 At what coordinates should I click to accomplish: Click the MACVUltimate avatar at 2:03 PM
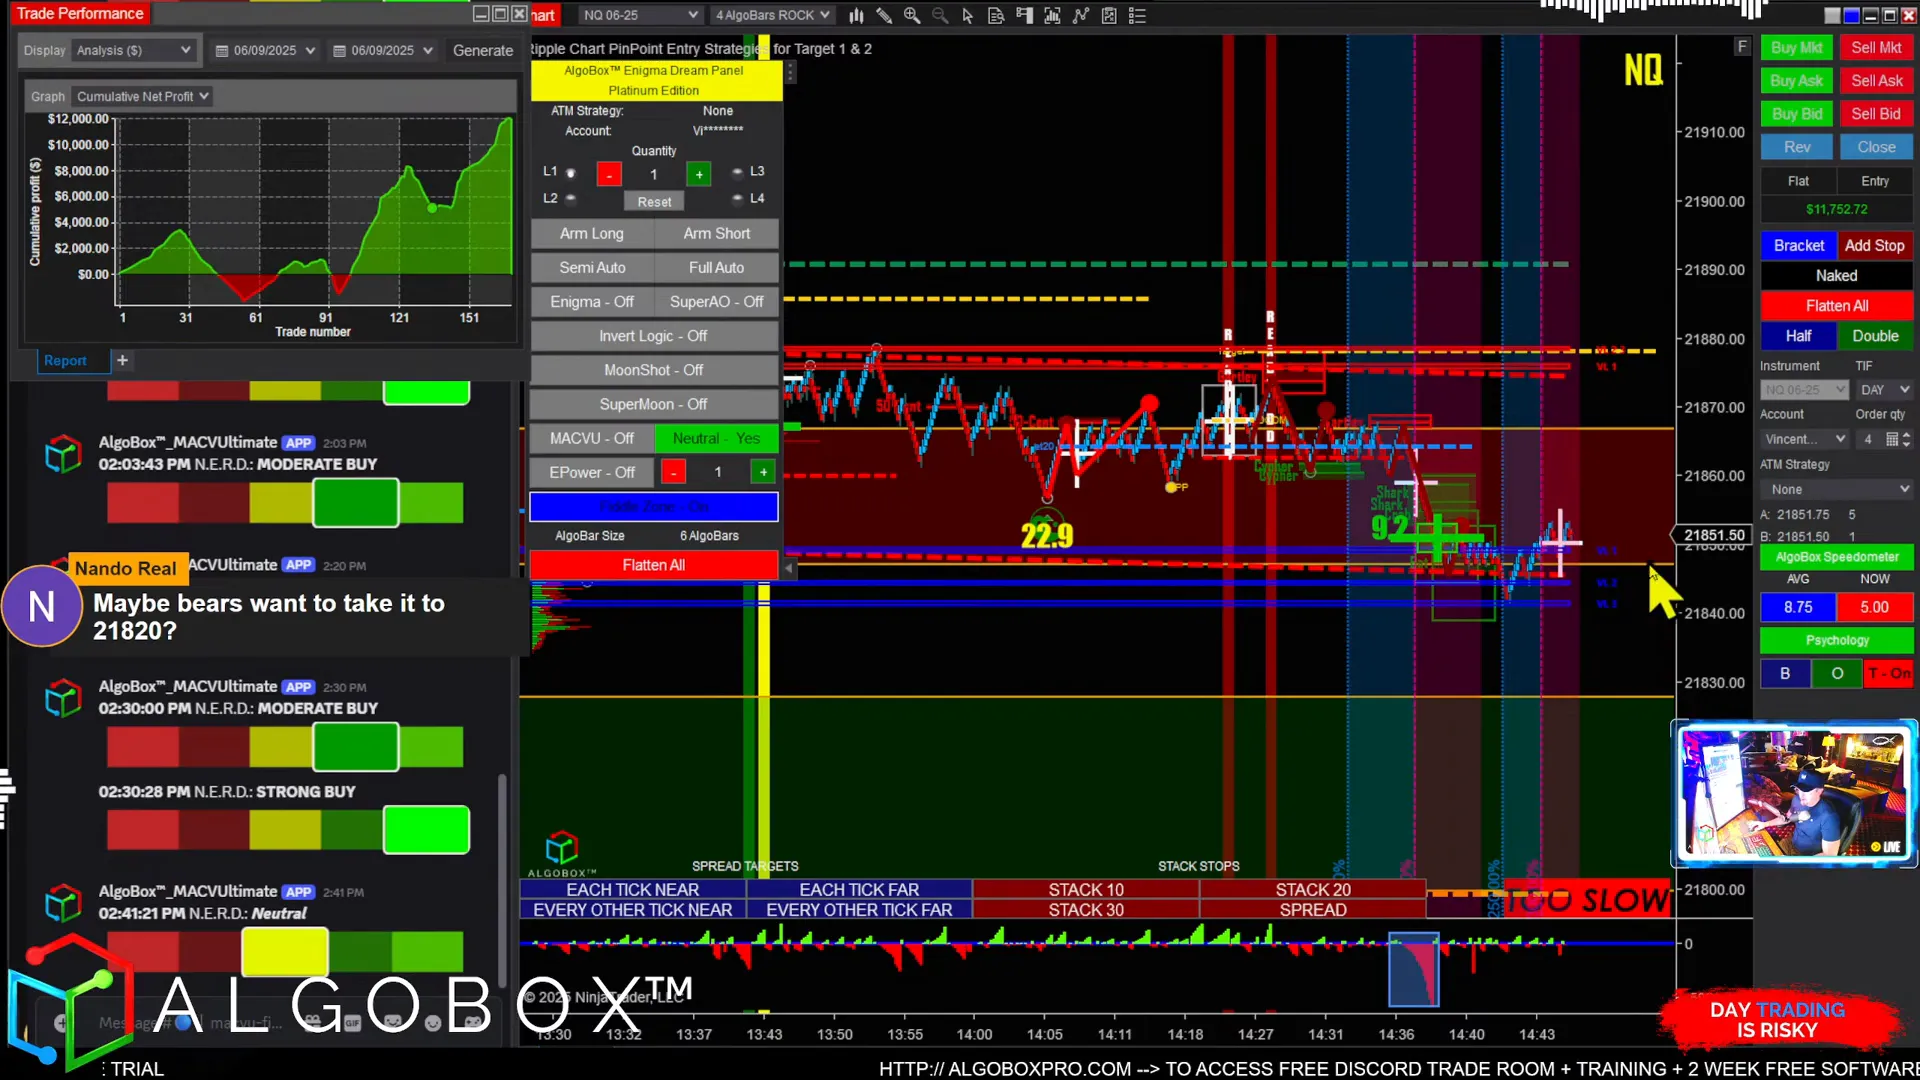tap(63, 454)
